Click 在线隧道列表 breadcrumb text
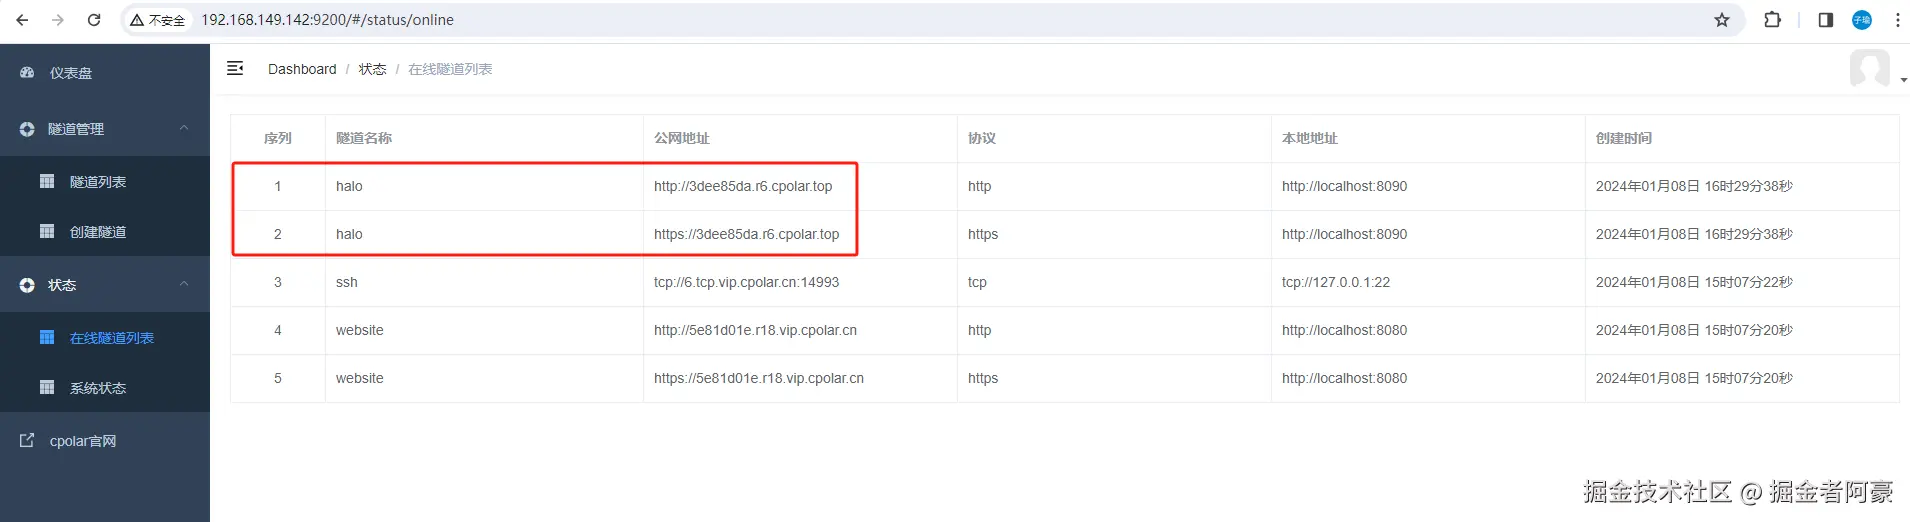1910x522 pixels. 450,69
